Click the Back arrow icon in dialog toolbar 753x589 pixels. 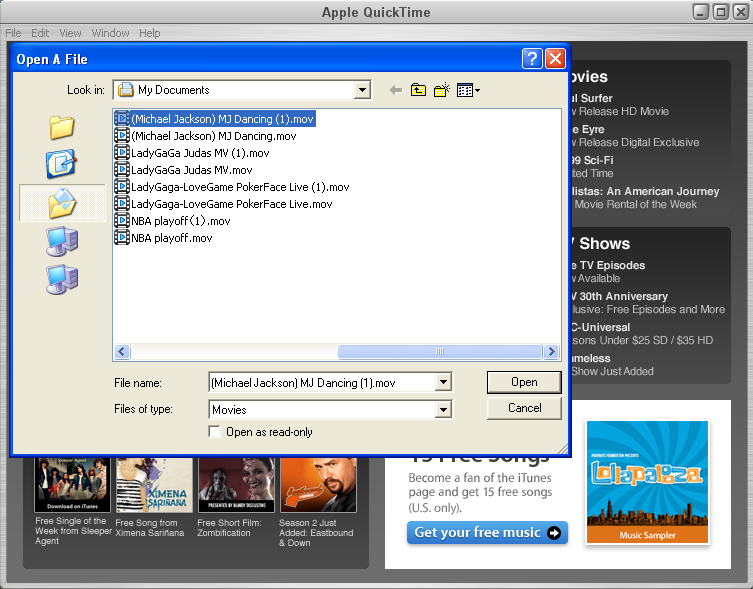(x=396, y=90)
